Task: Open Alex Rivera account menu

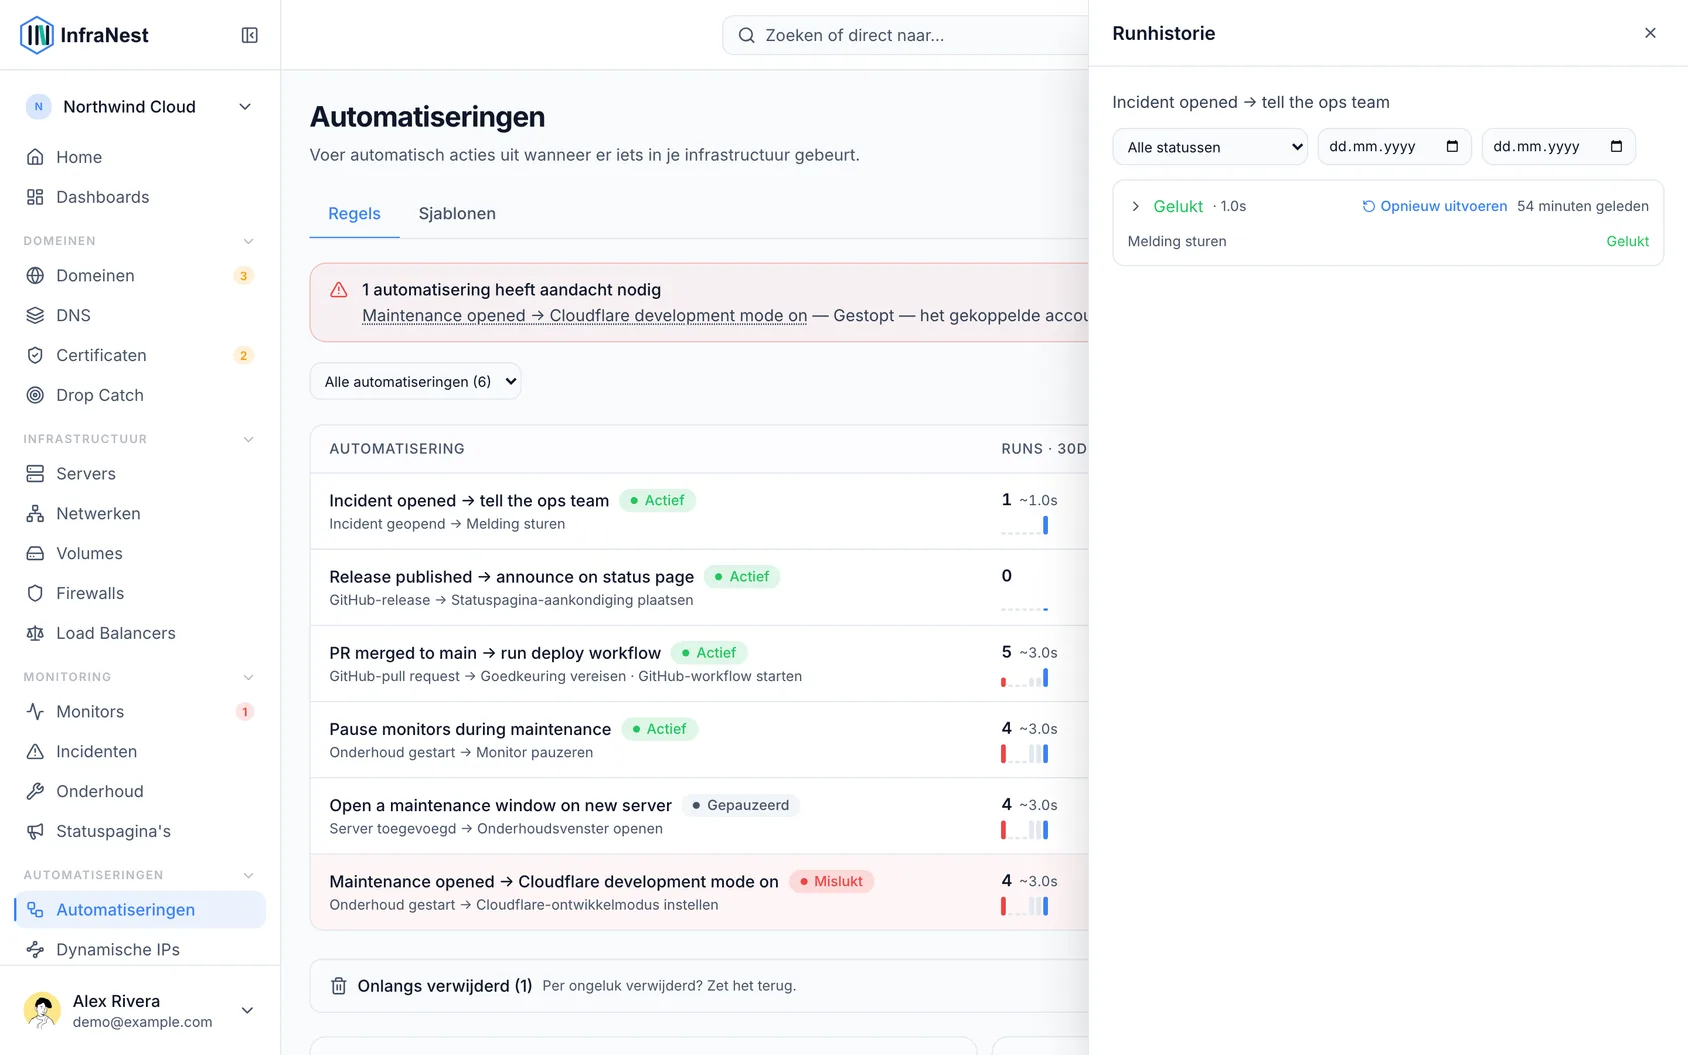Action: [x=140, y=1010]
